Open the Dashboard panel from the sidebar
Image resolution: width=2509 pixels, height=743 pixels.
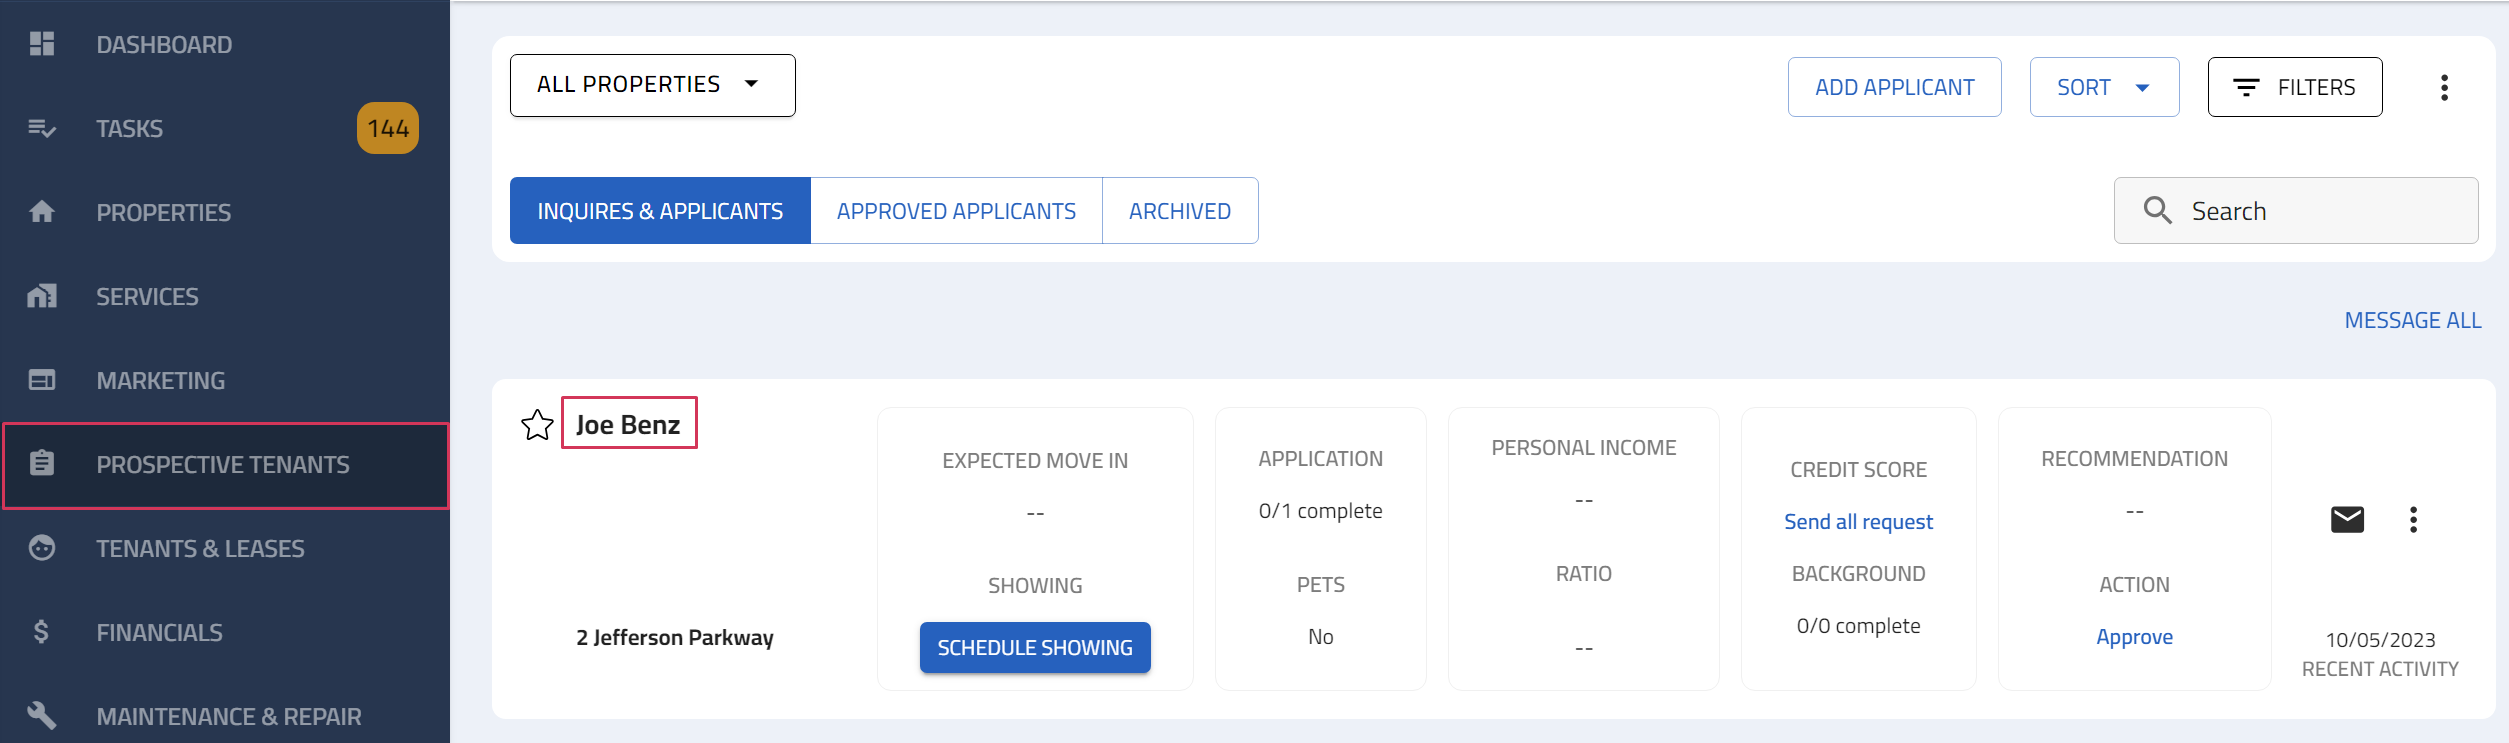tap(42, 43)
